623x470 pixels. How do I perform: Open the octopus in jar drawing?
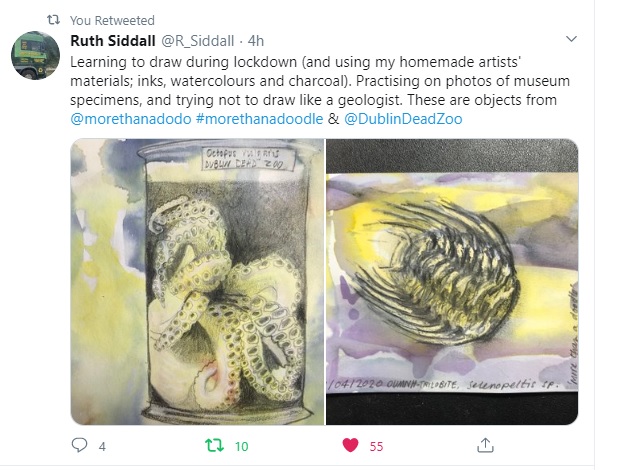[x=197, y=282]
